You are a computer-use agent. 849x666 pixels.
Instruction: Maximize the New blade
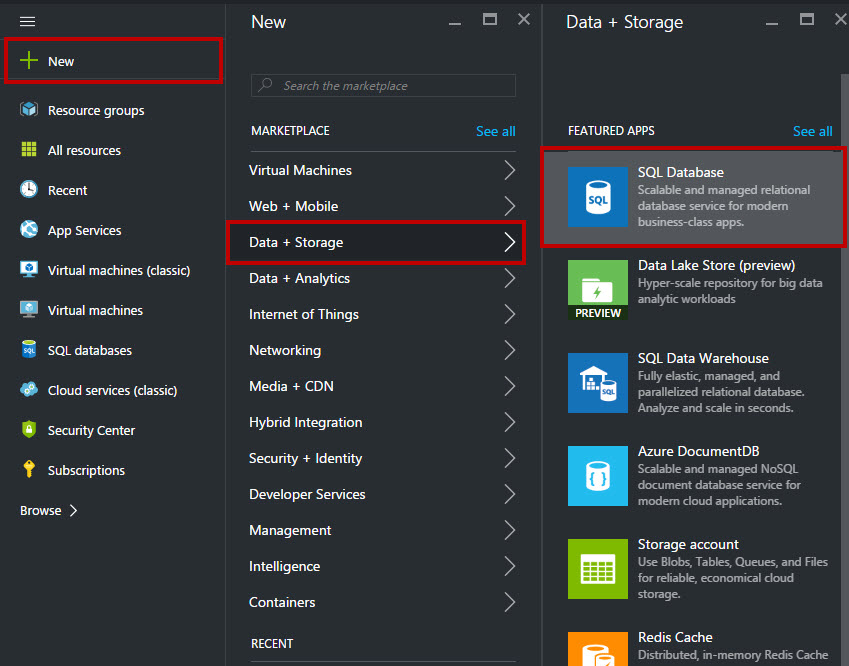click(x=489, y=19)
